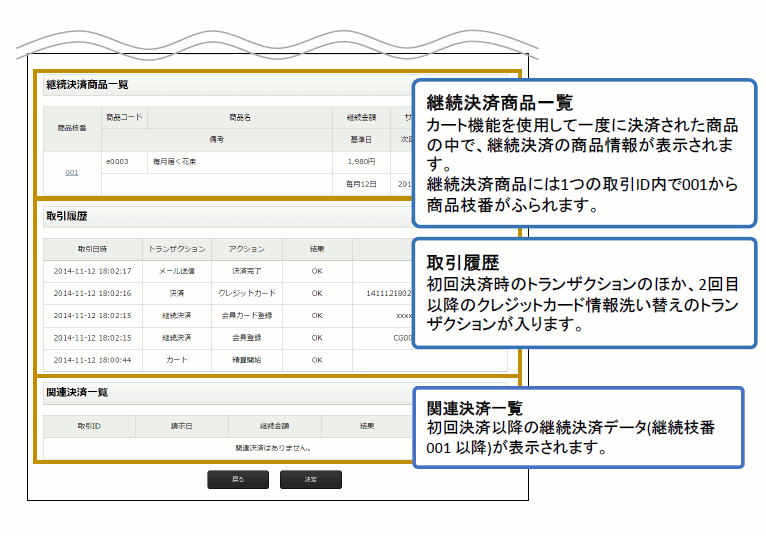Click the 戻る button
Screen dimensions: 766x536
pyautogui.click(x=237, y=480)
